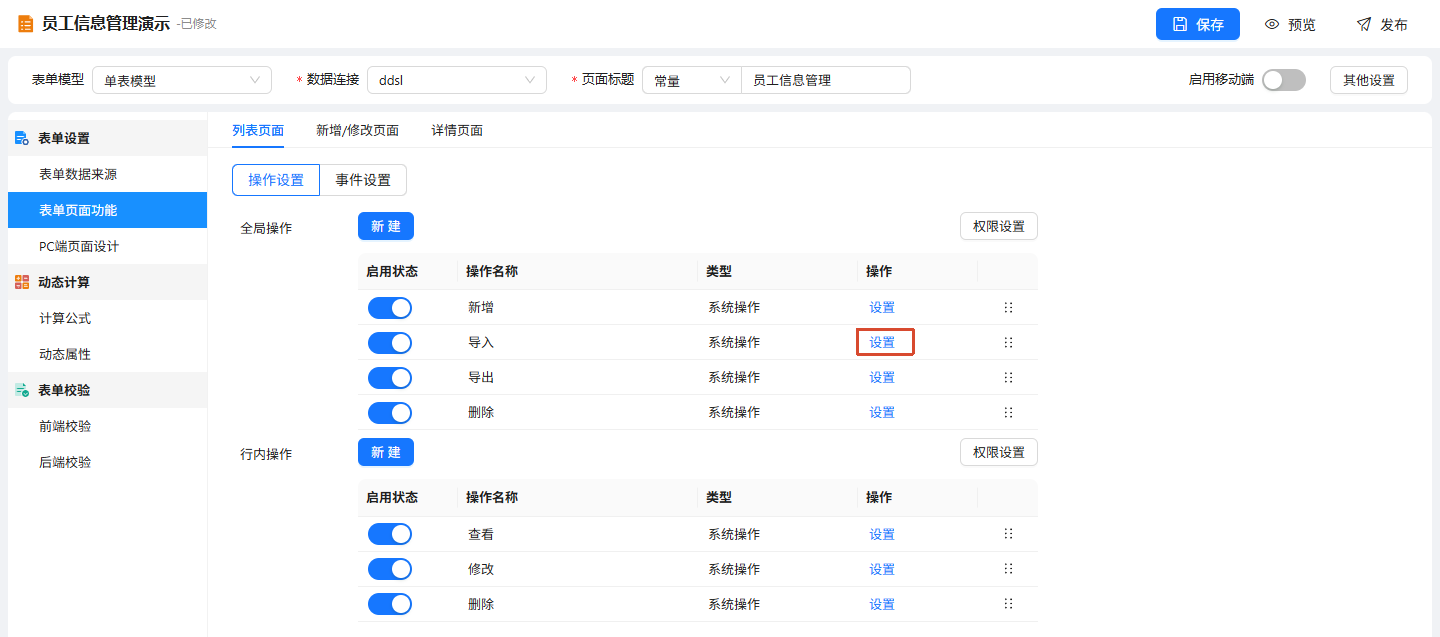Screen dimensions: 1440x637
Task: Click the 动态计算 section header
Action: tap(108, 282)
